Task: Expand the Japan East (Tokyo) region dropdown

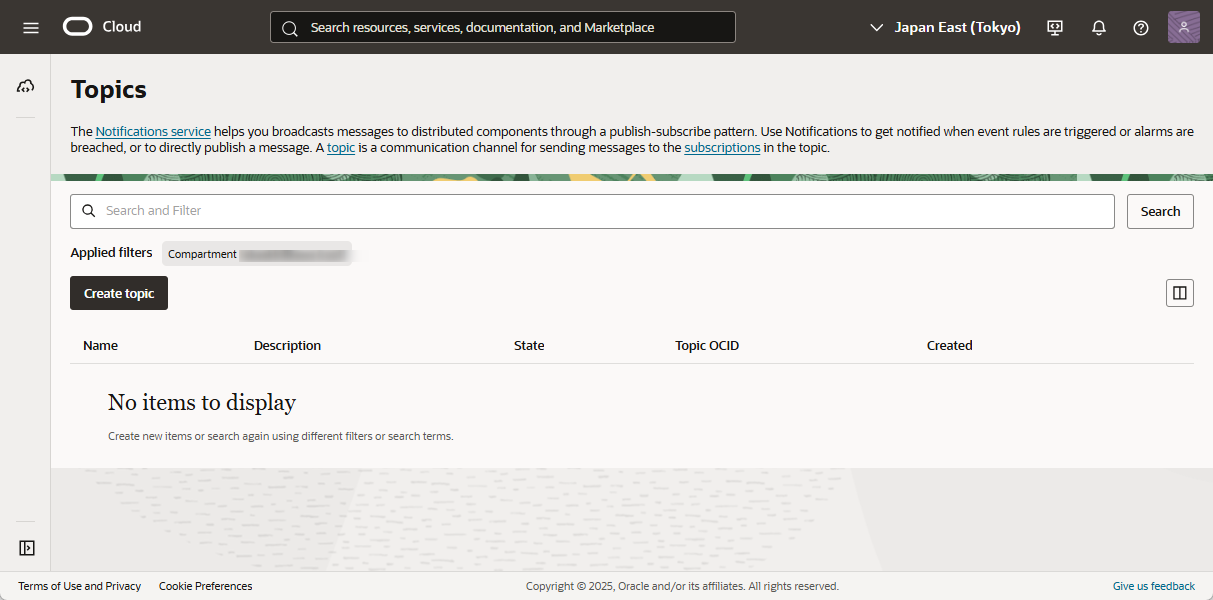Action: click(945, 27)
